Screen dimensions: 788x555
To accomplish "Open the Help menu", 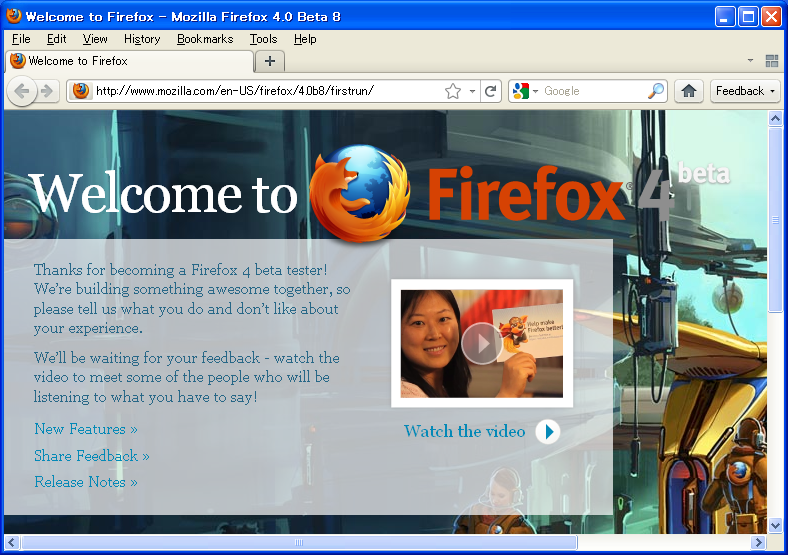I will pos(305,39).
